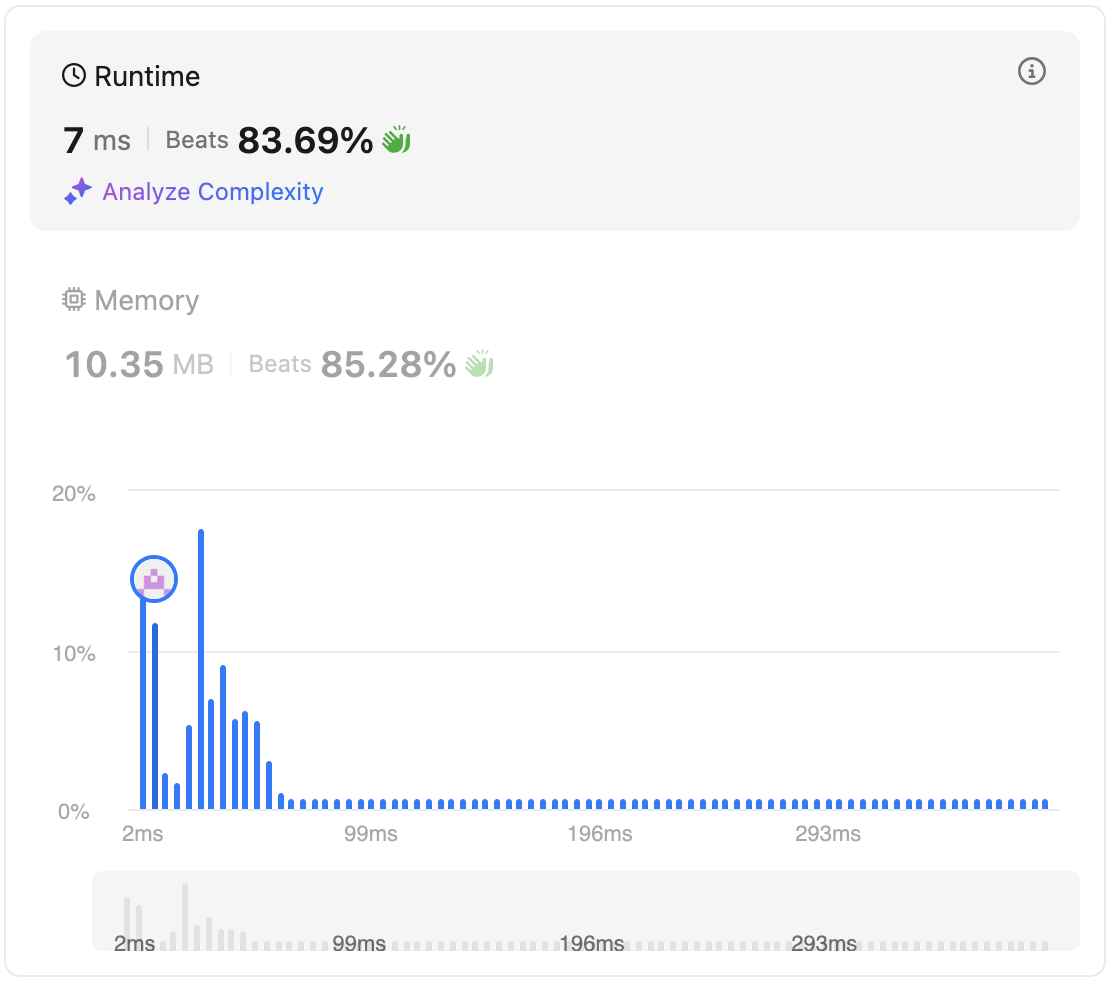Image resolution: width=1114 pixels, height=984 pixels.
Task: Open the Analyze Complexity link
Action: point(213,192)
